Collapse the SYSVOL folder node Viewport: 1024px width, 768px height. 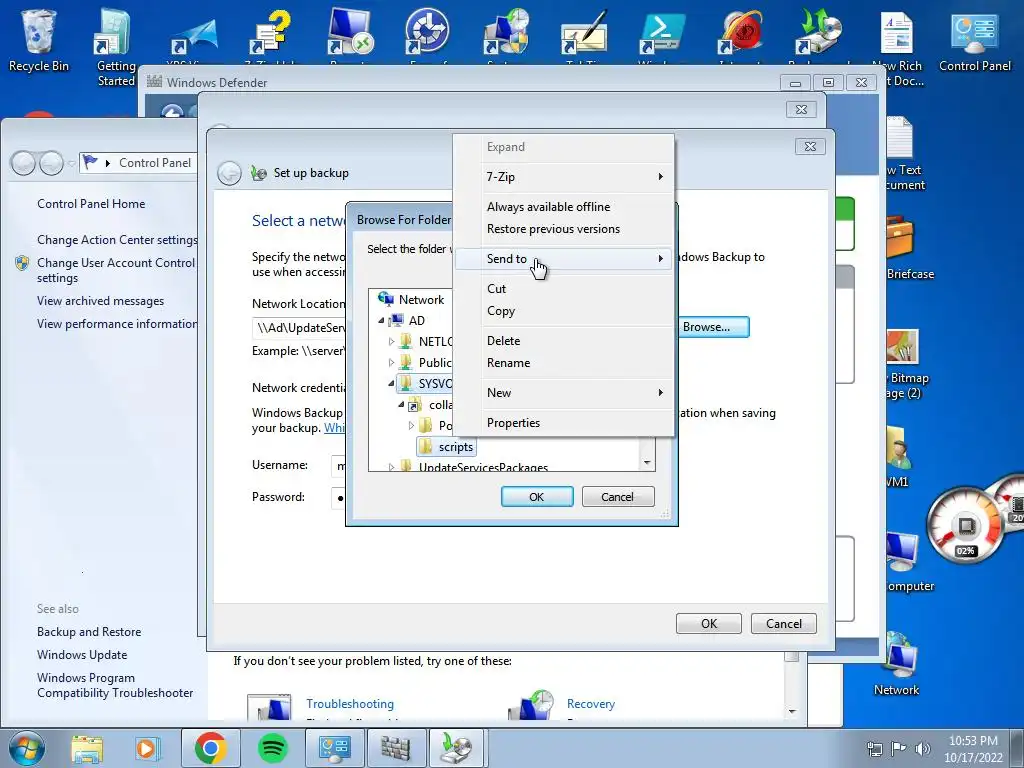pyautogui.click(x=391, y=383)
